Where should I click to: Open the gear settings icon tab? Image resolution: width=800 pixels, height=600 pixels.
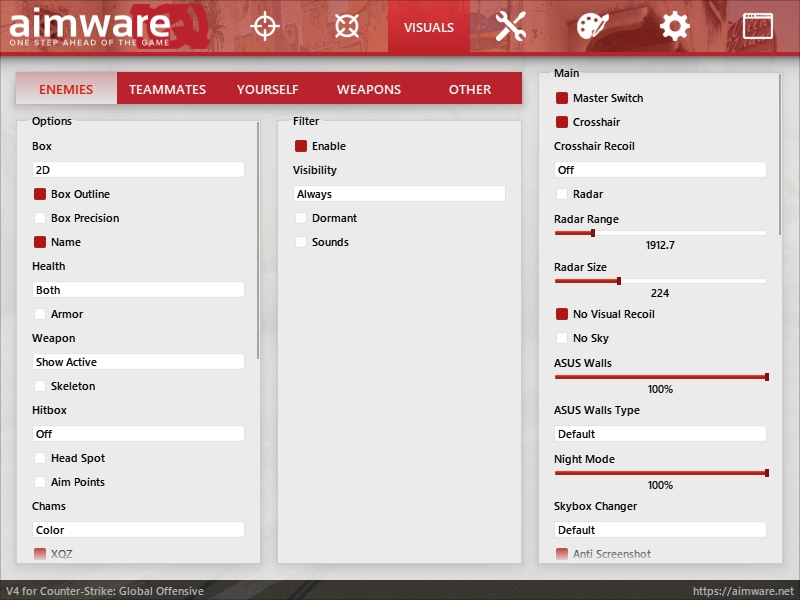[x=674, y=26]
